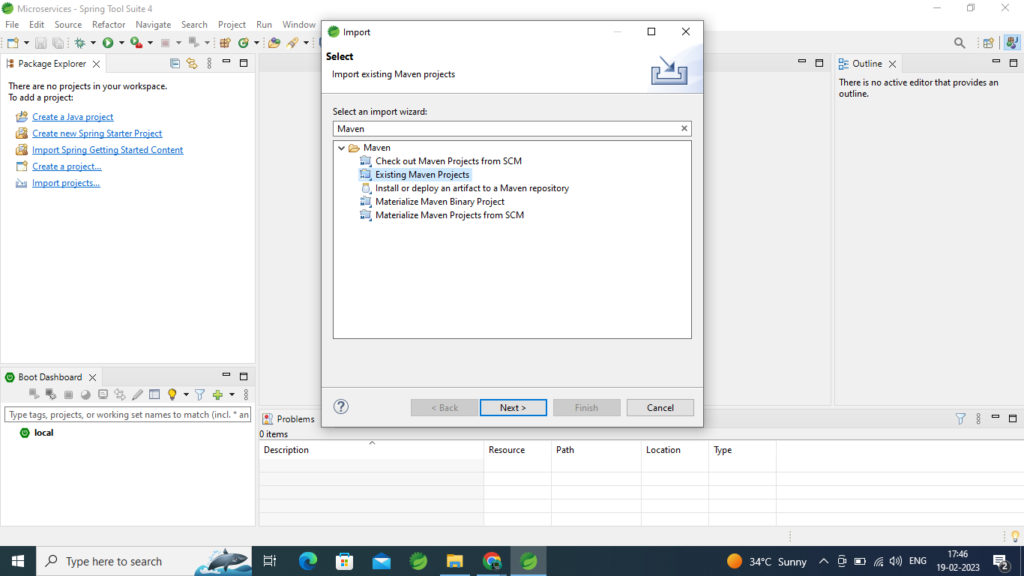Image resolution: width=1024 pixels, height=576 pixels.
Task: Click the green plus icon in Boot Dashboard
Action: (x=217, y=394)
